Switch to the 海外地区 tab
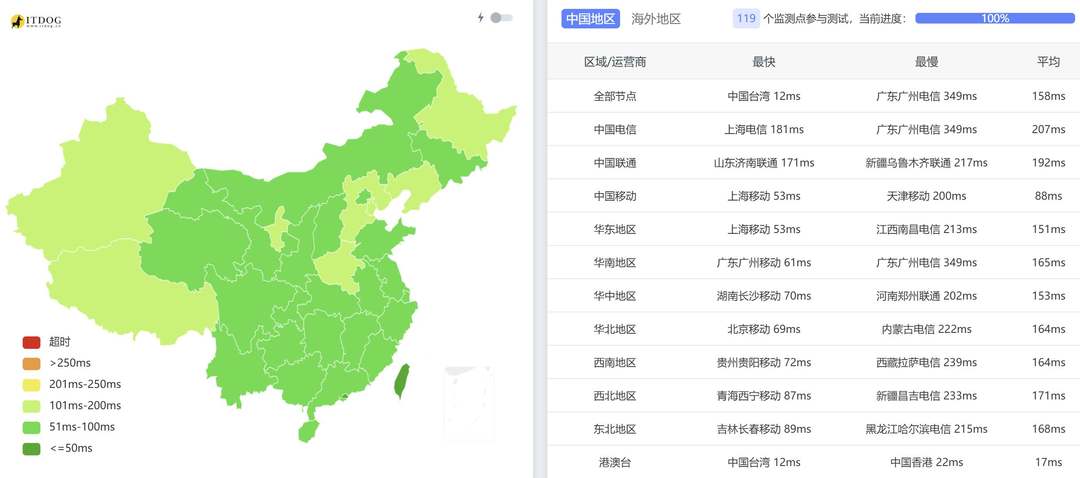 point(656,19)
